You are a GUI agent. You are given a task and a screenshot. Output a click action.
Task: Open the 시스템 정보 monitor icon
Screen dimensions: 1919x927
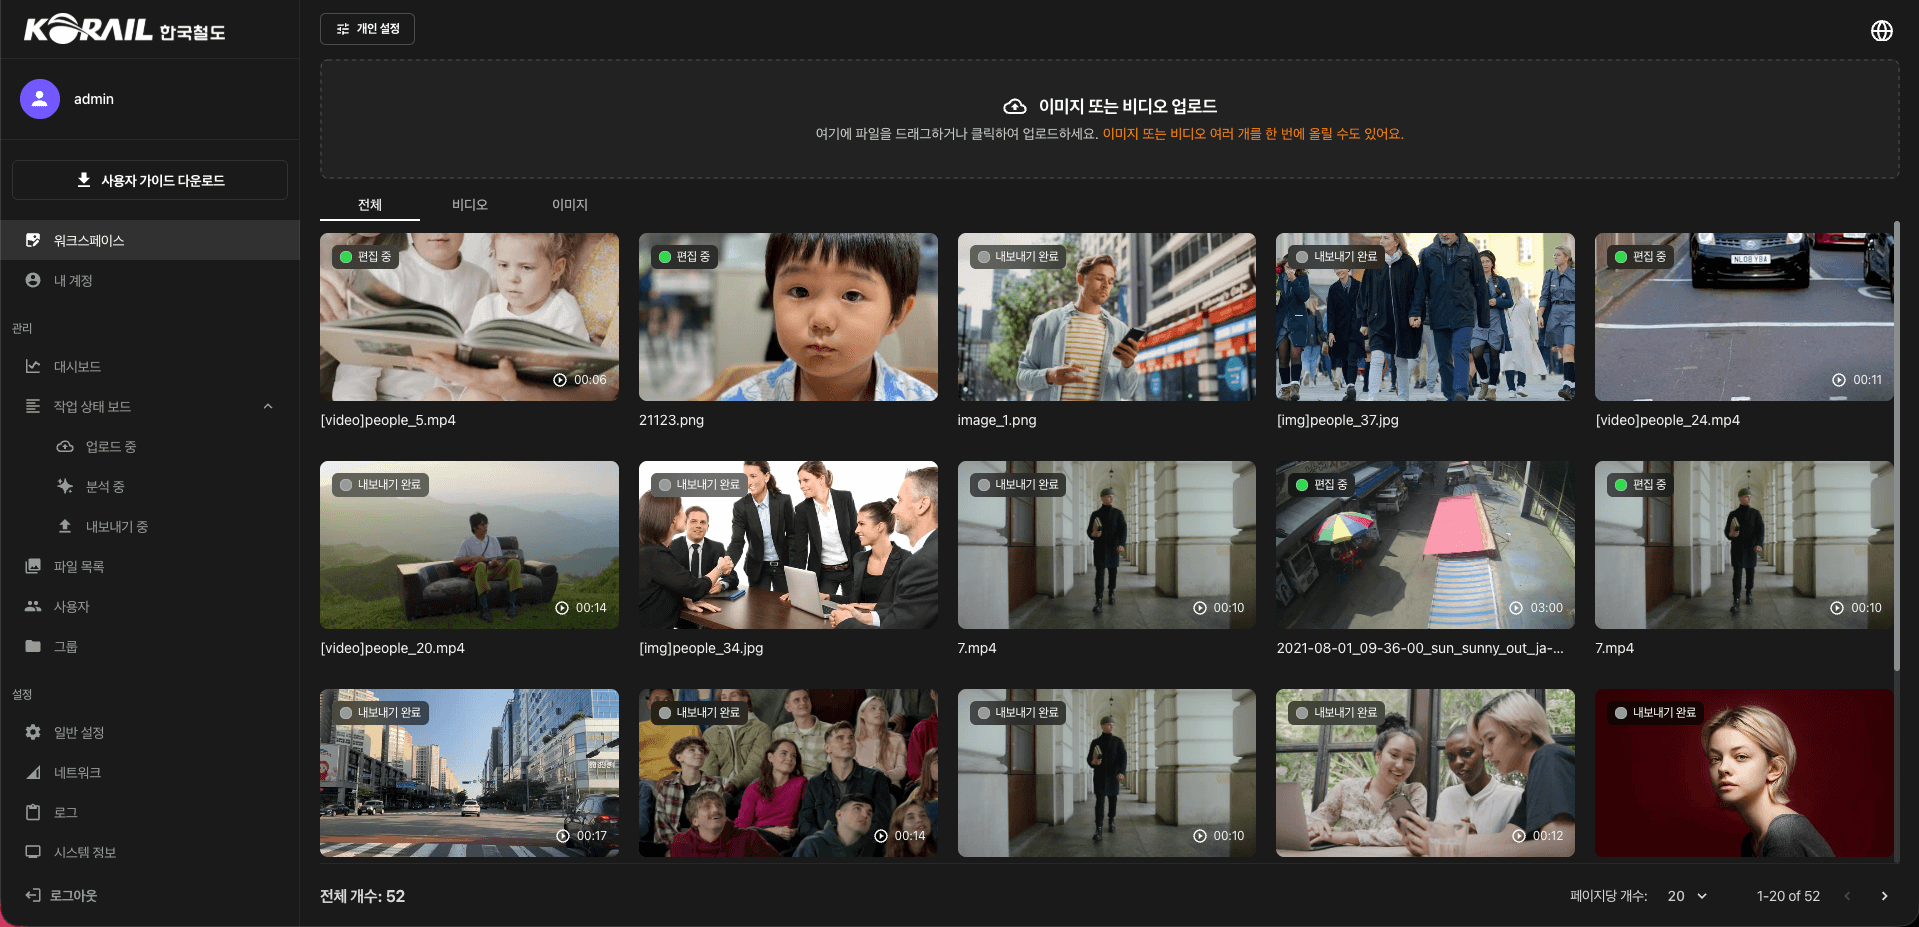[33, 853]
